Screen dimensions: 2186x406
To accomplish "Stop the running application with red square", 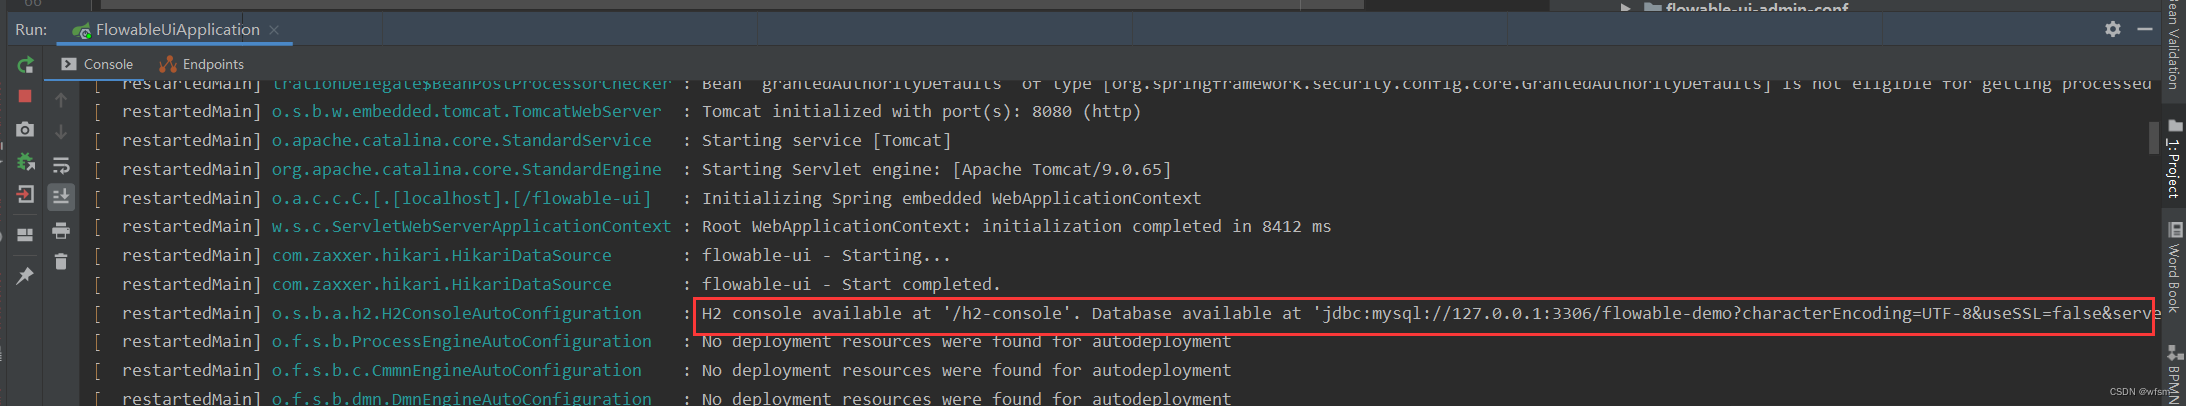I will [x=25, y=97].
